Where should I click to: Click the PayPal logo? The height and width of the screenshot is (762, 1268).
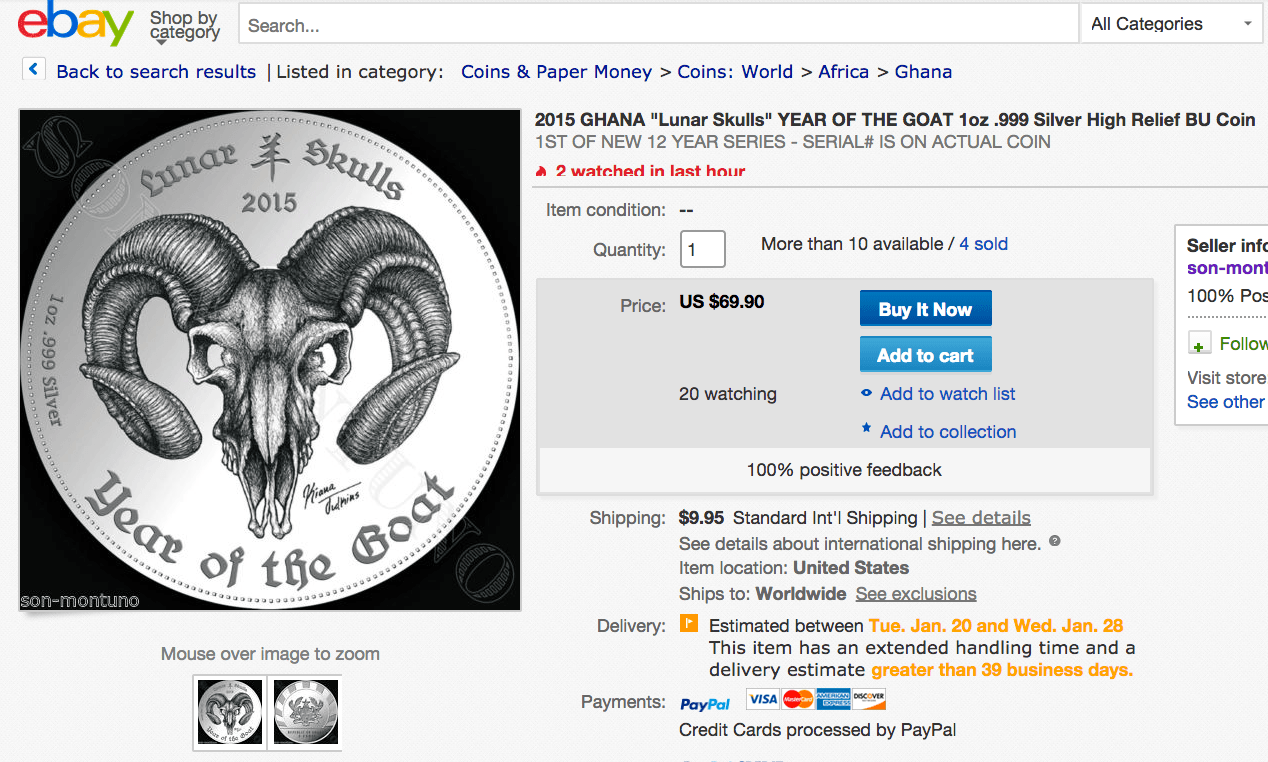[x=705, y=703]
